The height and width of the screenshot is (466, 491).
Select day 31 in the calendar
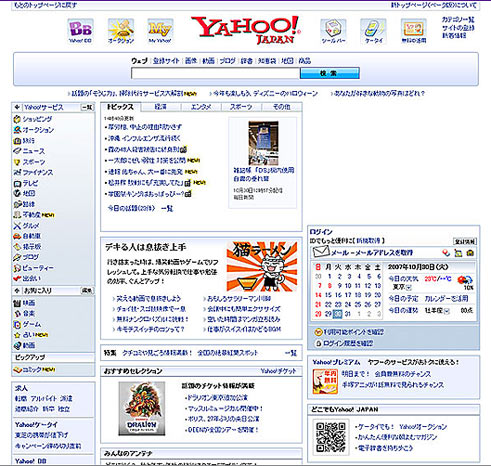348,314
